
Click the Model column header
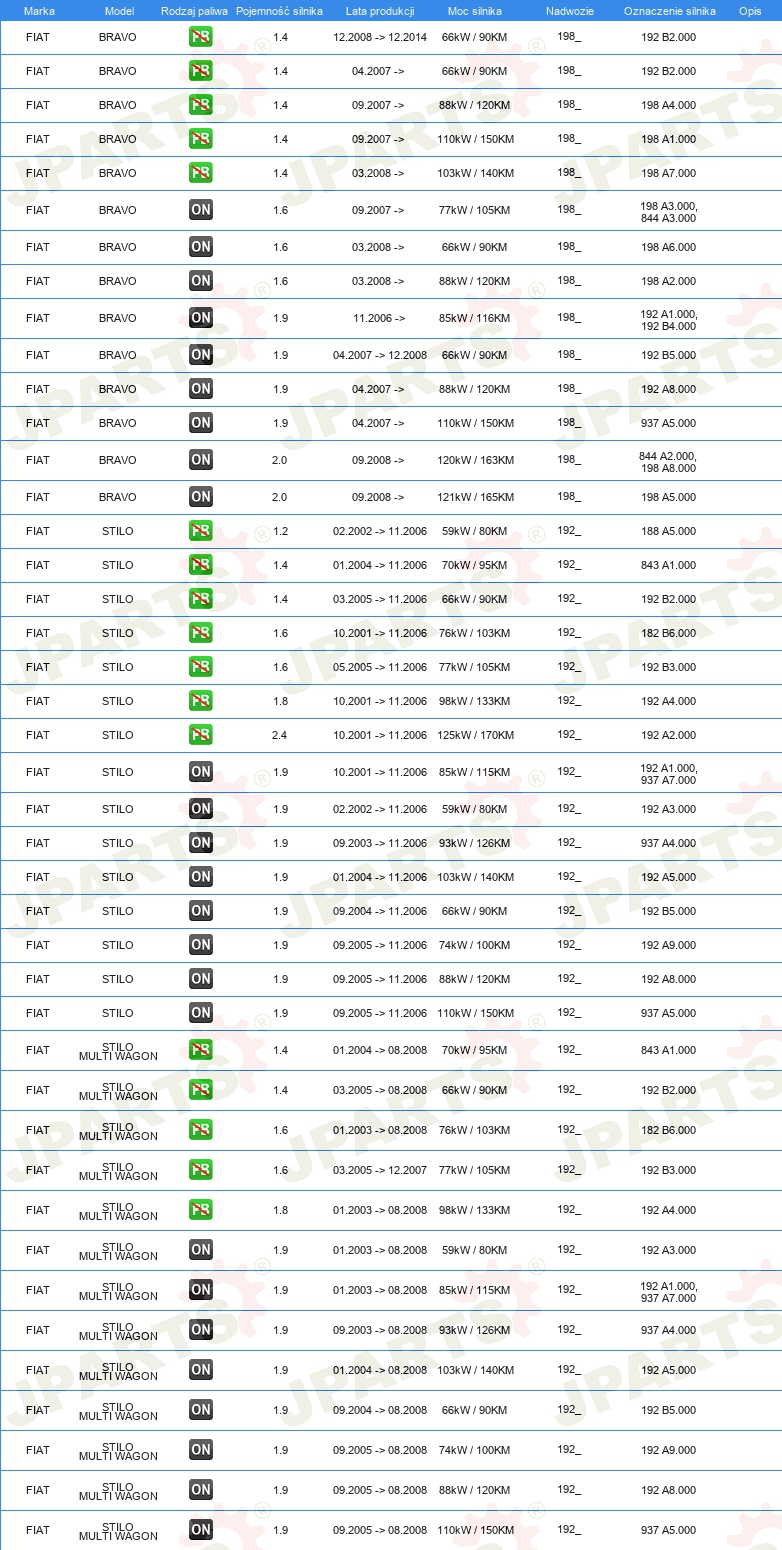pyautogui.click(x=119, y=11)
